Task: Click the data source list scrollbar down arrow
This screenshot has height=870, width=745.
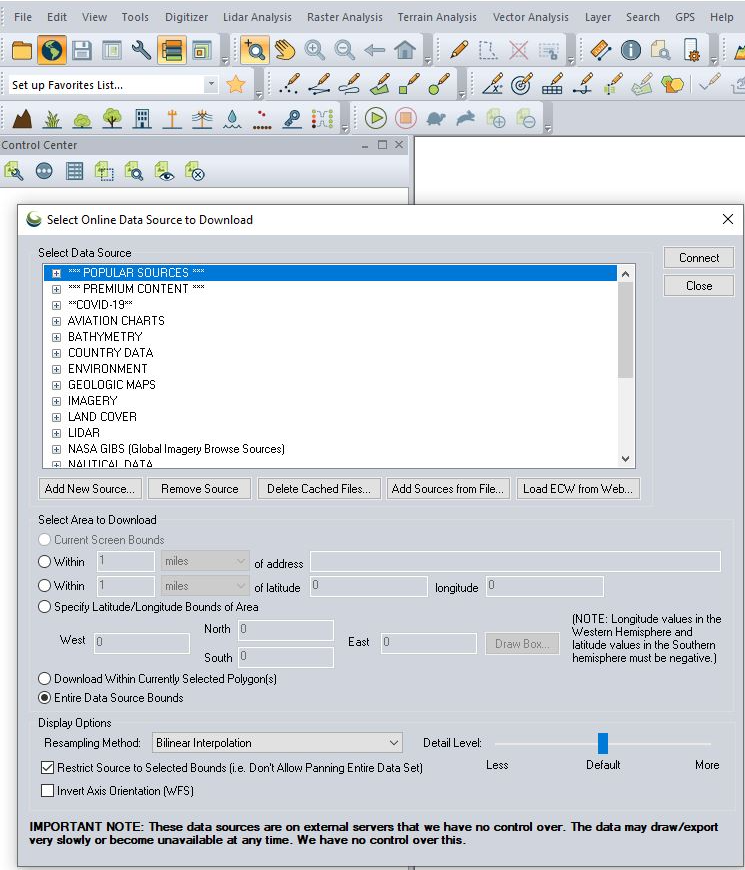Action: [626, 459]
